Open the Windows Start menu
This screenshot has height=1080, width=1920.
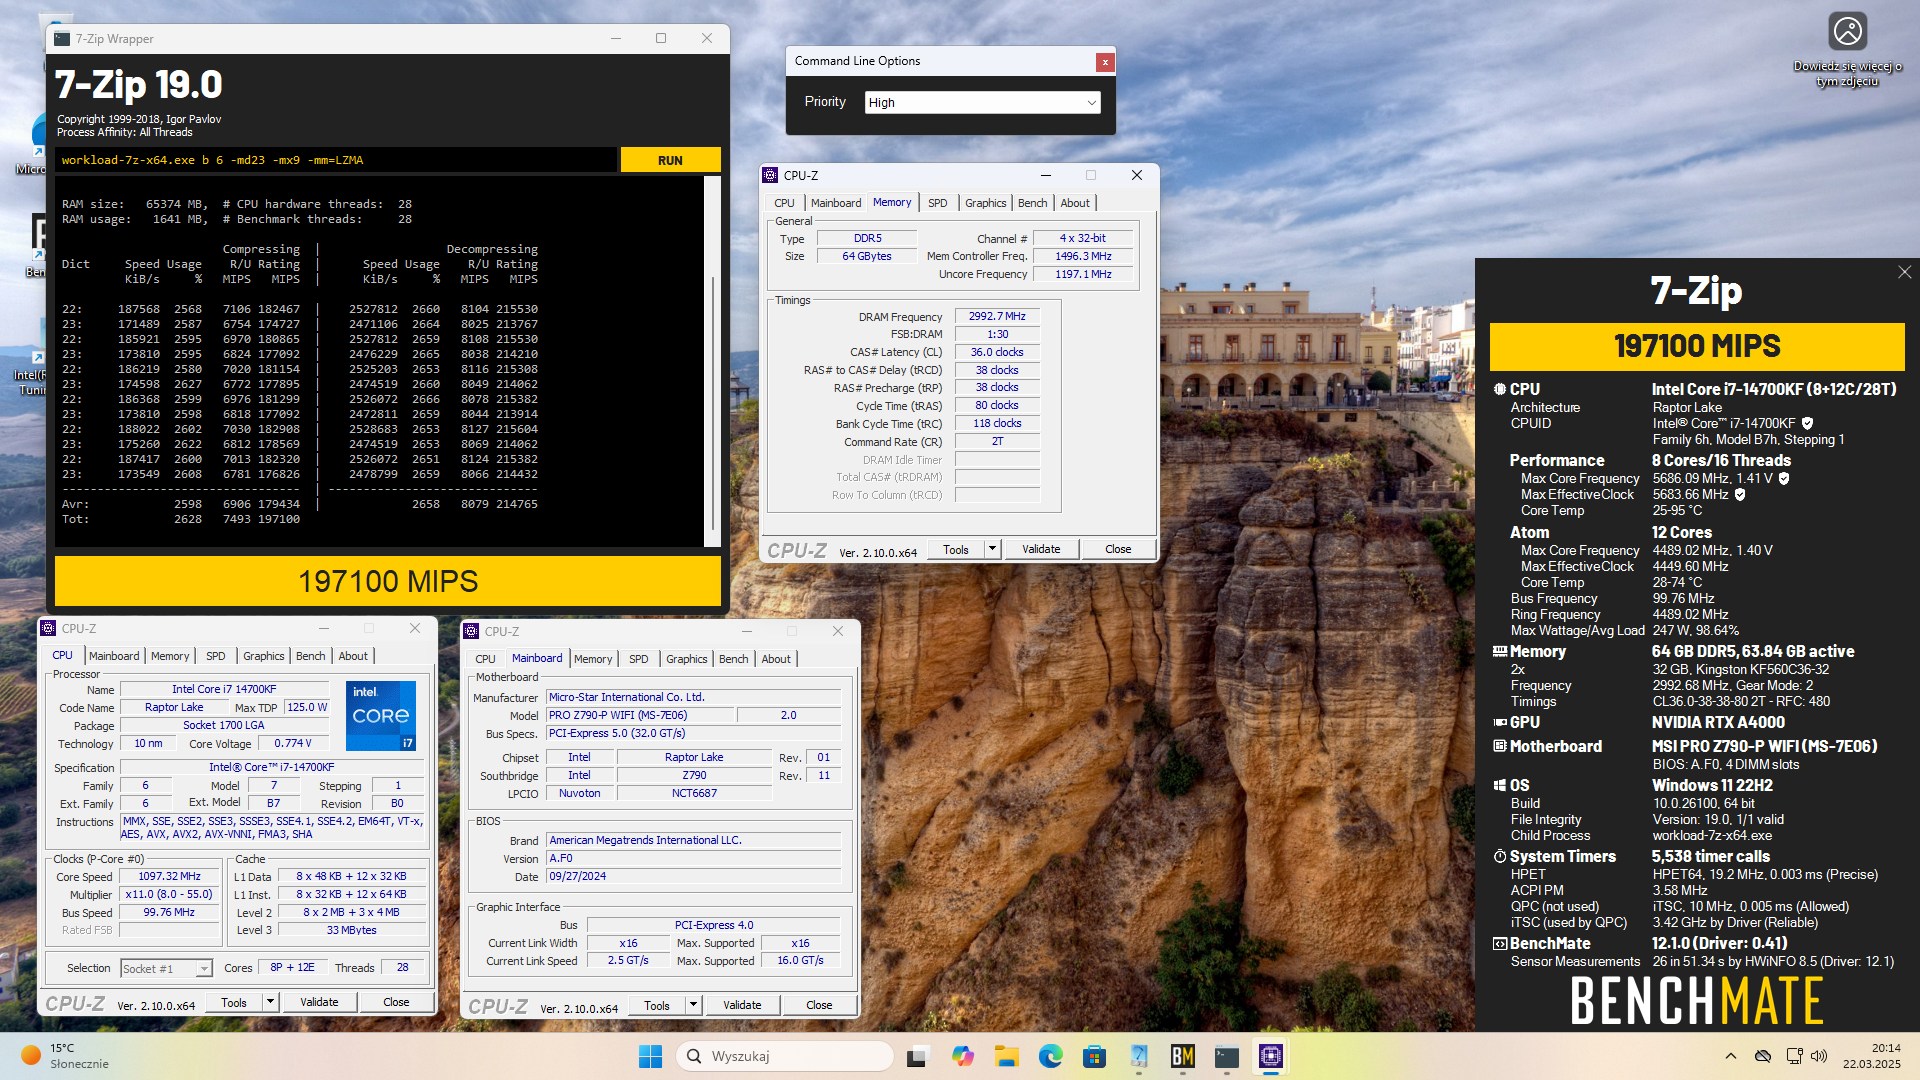(650, 1056)
